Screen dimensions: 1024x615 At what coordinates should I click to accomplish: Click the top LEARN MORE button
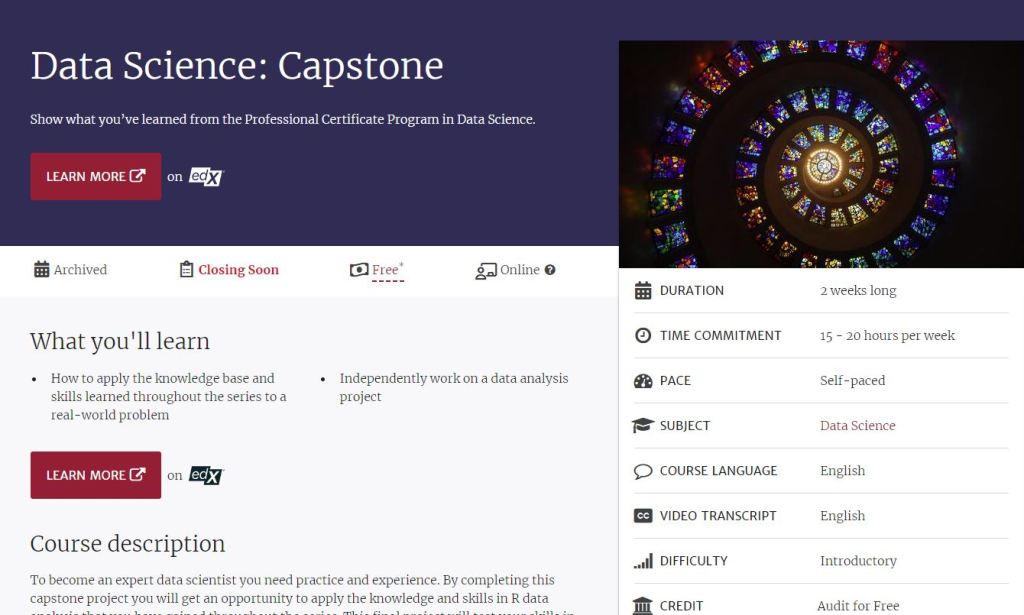(95, 176)
